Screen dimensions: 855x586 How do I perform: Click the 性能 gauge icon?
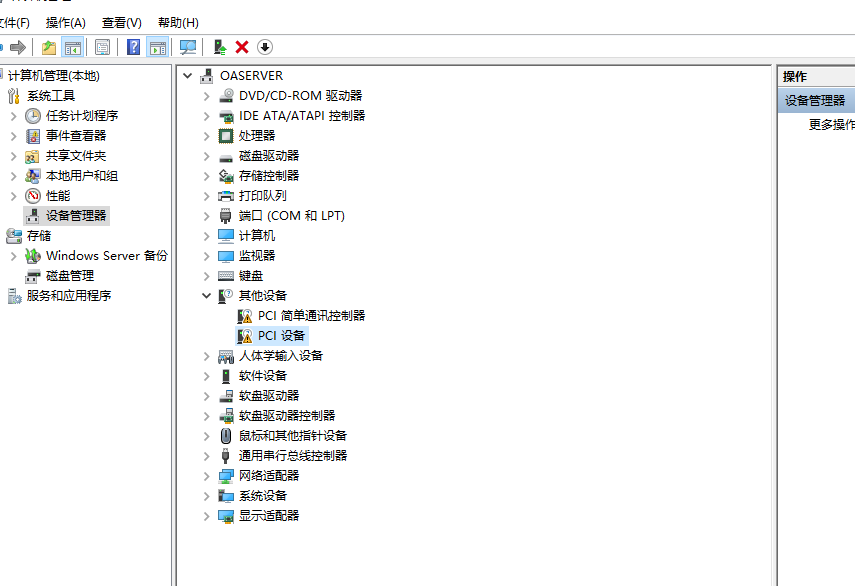click(x=33, y=196)
